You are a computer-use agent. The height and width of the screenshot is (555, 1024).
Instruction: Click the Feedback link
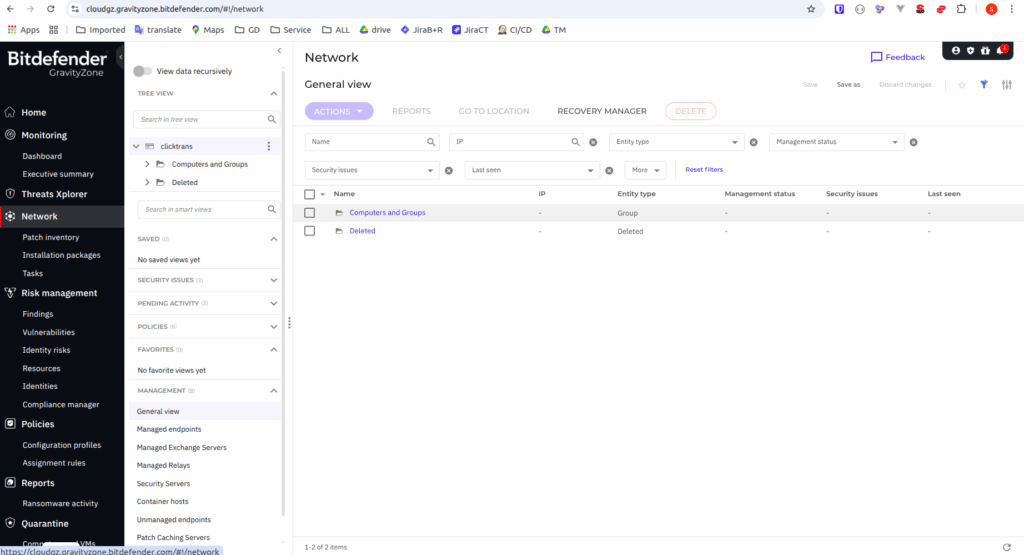tap(898, 57)
